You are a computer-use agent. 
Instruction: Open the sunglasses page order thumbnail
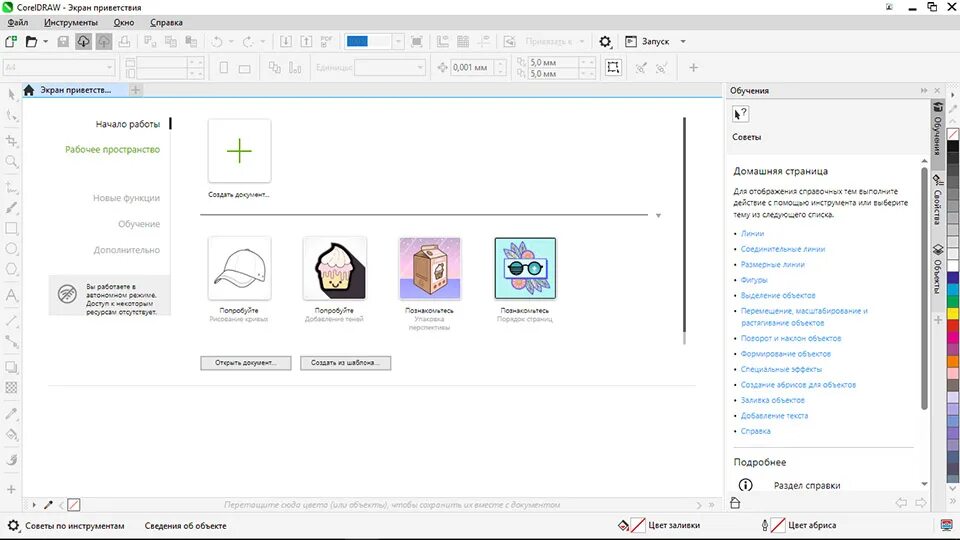(525, 268)
